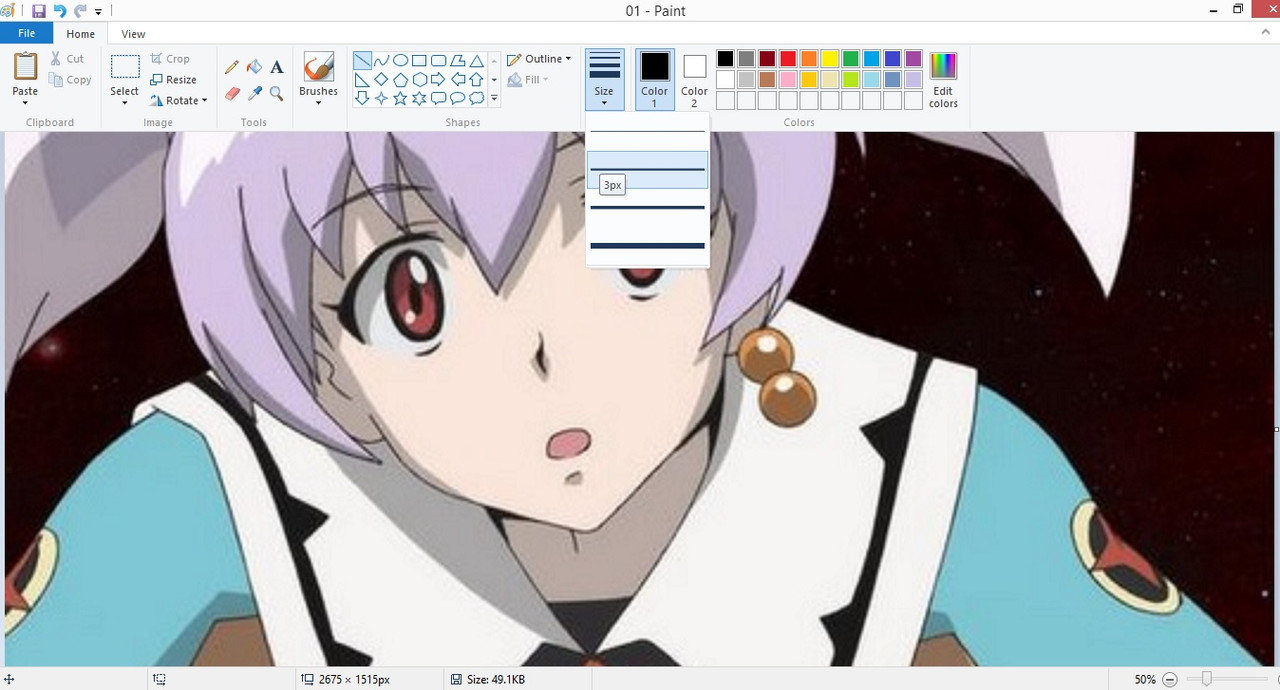The width and height of the screenshot is (1280, 690).
Task: Open Edit colors
Action: tap(943, 80)
